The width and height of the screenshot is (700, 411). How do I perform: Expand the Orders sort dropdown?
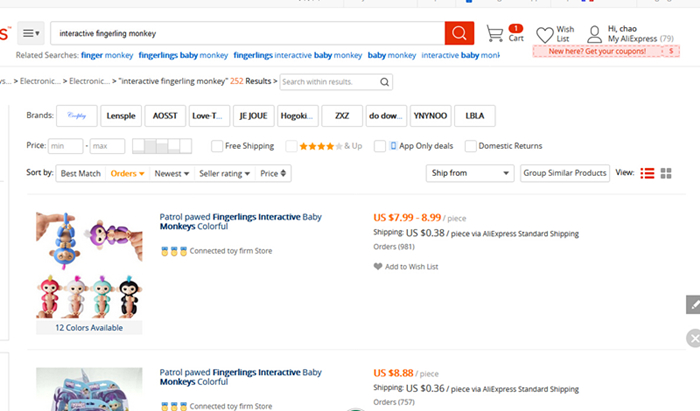click(127, 174)
